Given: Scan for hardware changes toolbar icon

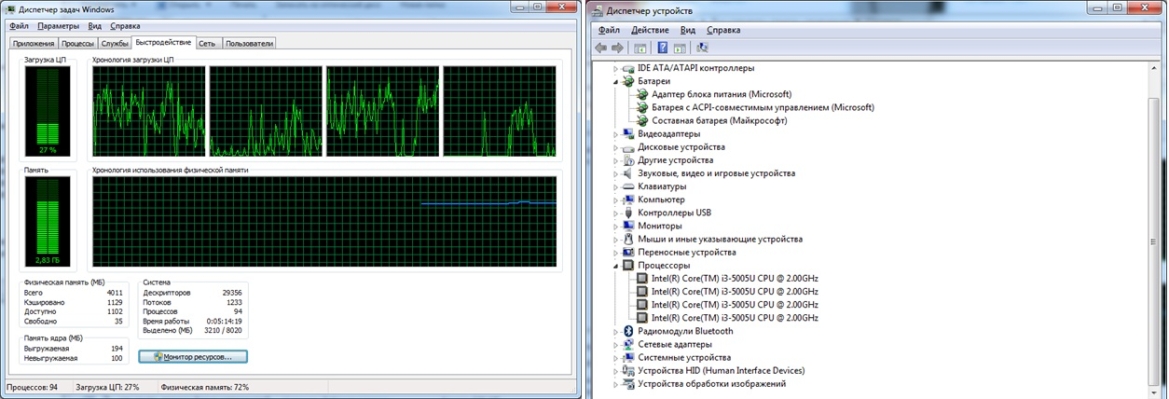Looking at the screenshot, I should [702, 48].
